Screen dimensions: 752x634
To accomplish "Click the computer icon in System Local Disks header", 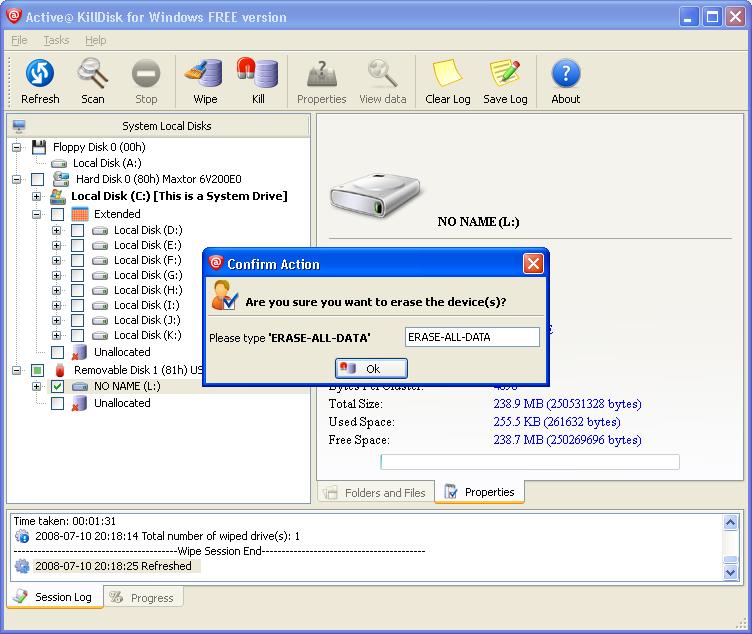I will point(19,126).
